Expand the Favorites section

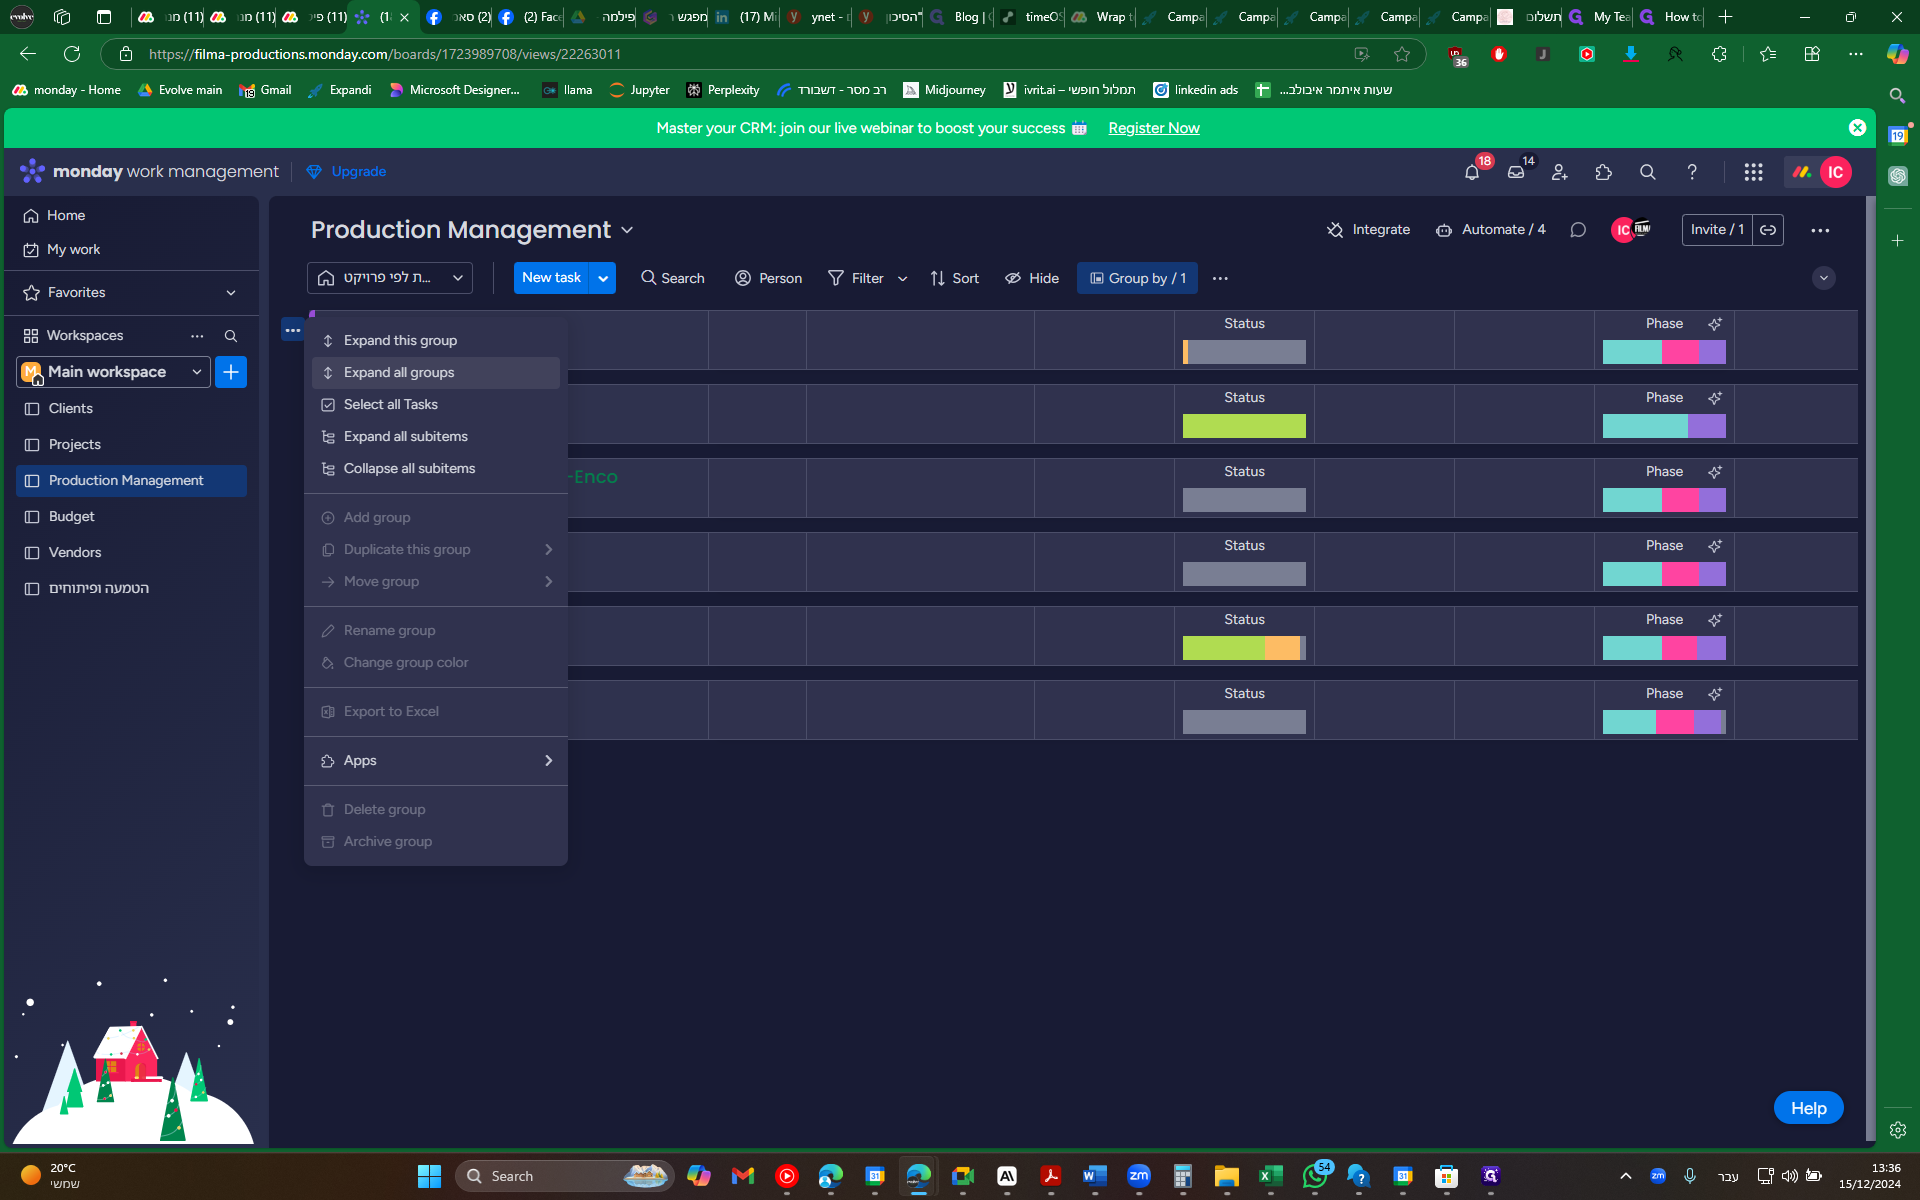(x=231, y=293)
